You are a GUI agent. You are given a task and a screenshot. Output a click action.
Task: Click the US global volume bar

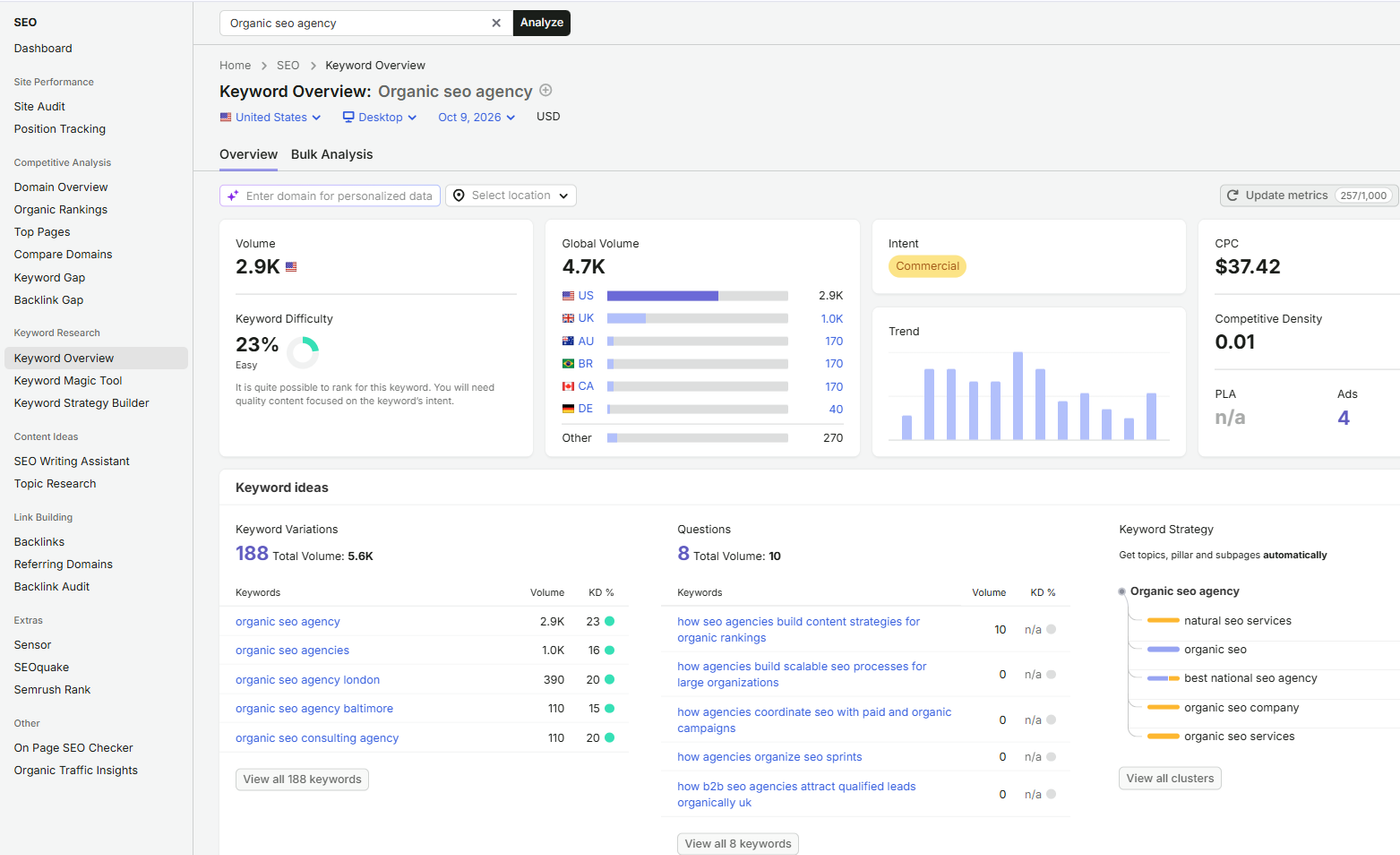pos(697,296)
